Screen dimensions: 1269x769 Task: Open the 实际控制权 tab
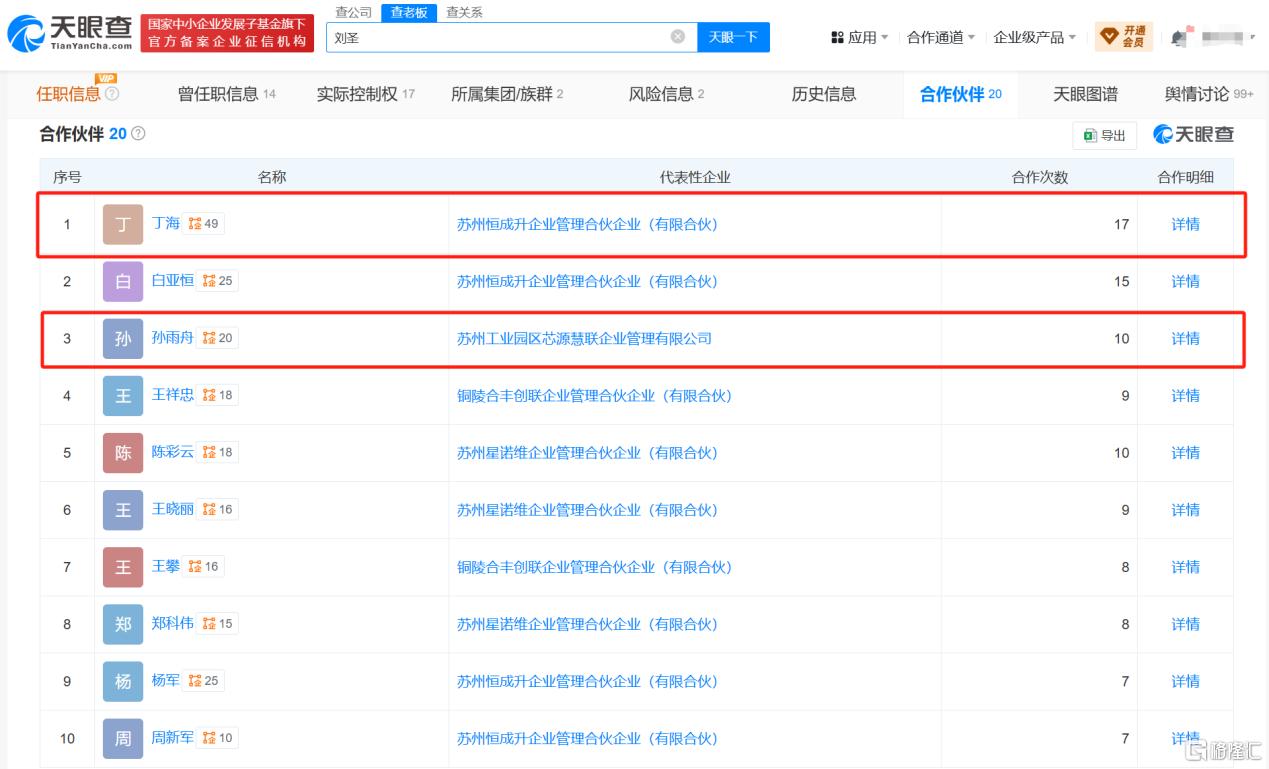(365, 94)
